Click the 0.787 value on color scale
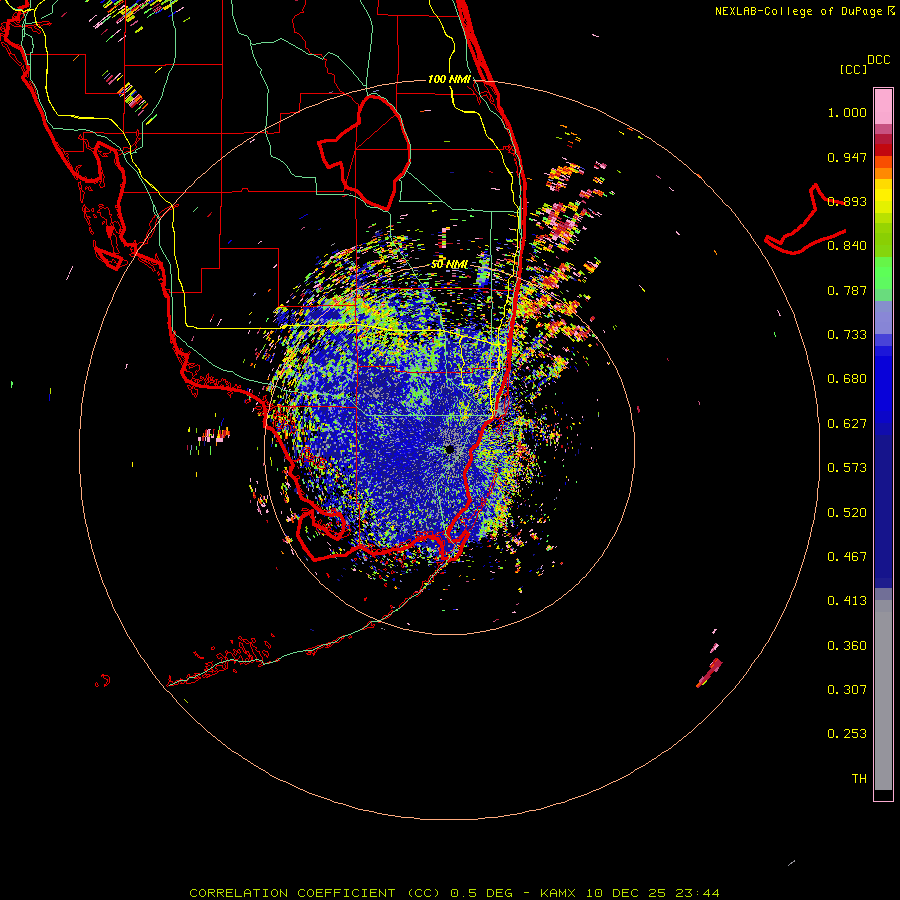Screen dimensions: 900x900 pos(847,290)
